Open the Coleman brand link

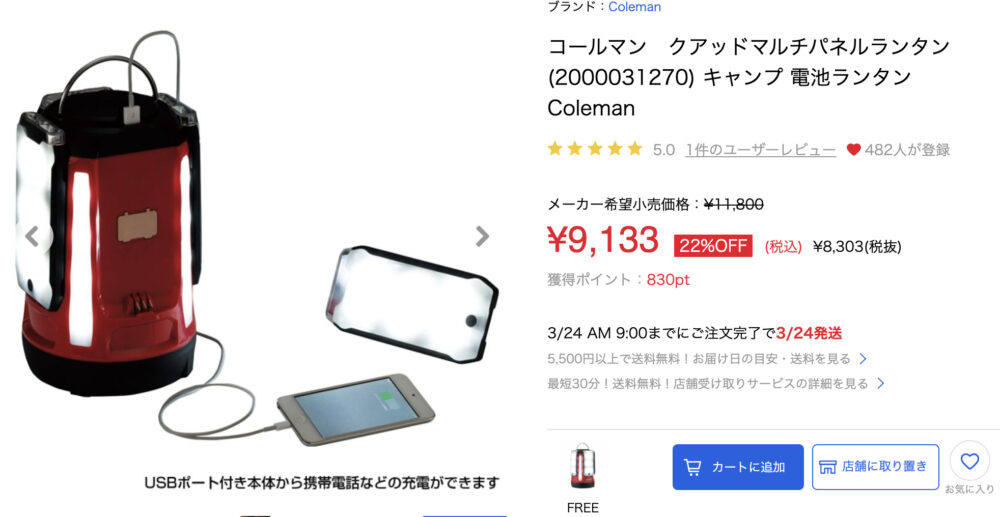[x=635, y=7]
